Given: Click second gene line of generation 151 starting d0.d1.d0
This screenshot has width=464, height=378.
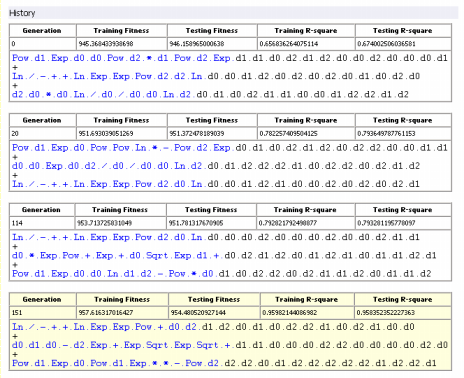Looking at the screenshot, I should pyautogui.click(x=230, y=345).
